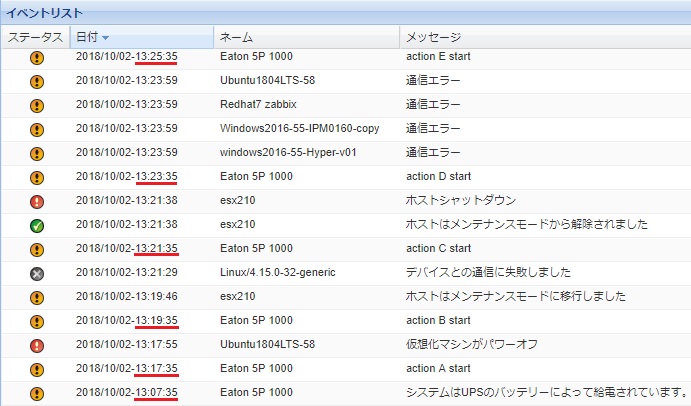The width and height of the screenshot is (691, 406).
Task: Click warning icon for Redhat7 zabbix row
Action: point(36,105)
